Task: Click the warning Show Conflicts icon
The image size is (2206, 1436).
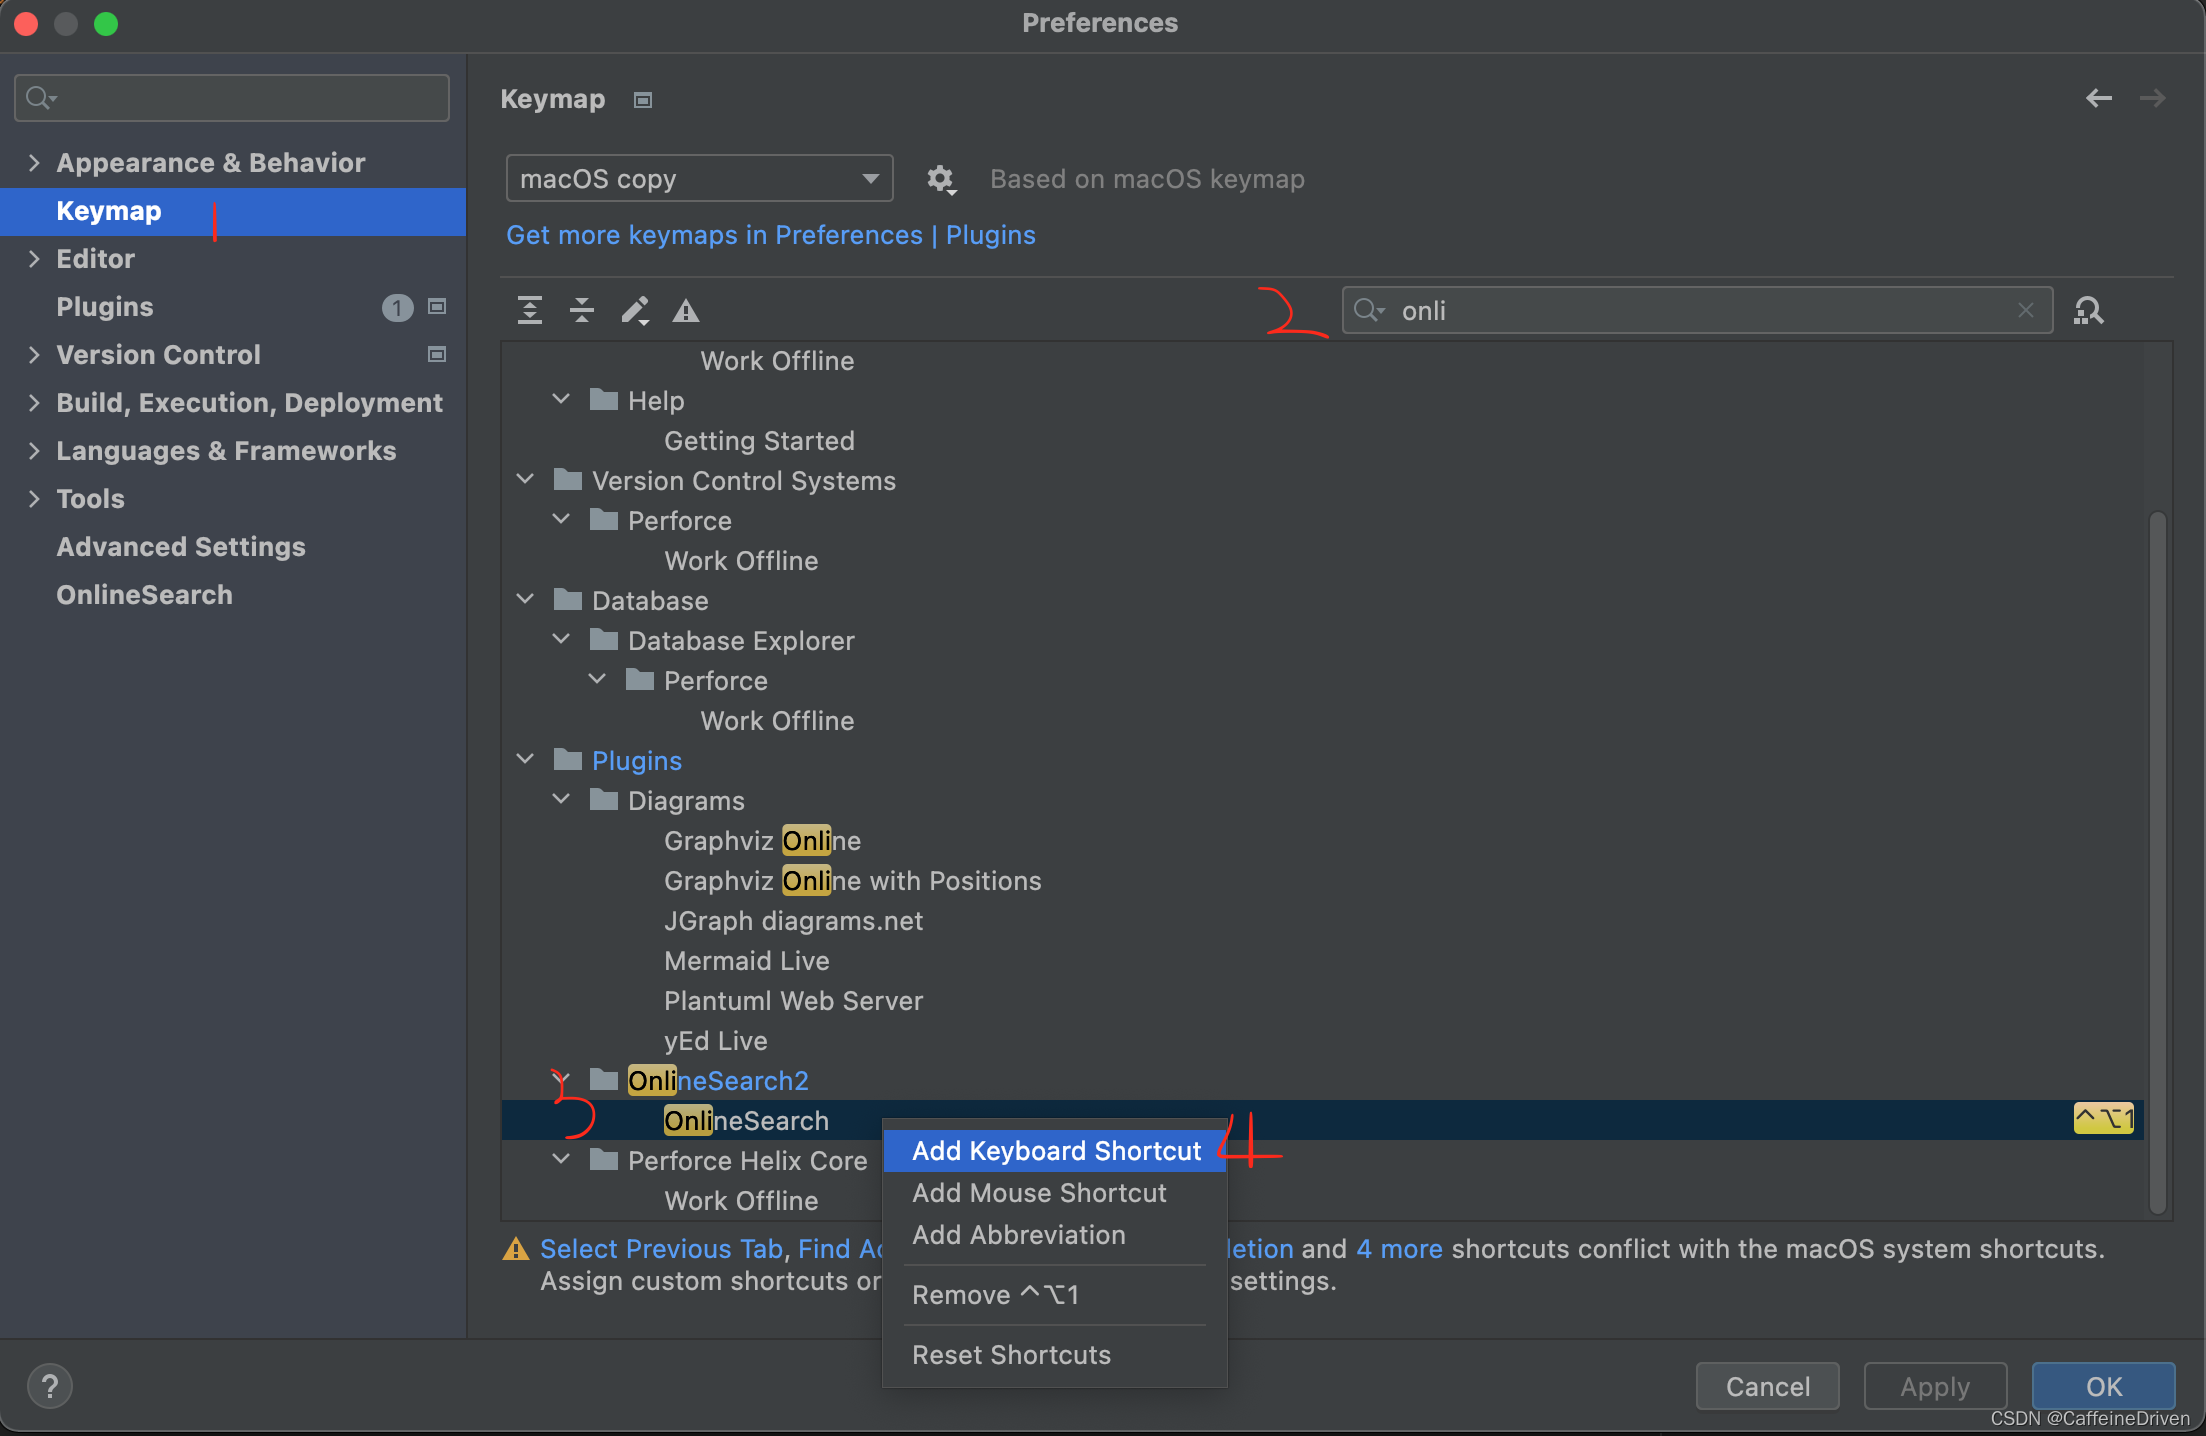Action: (x=686, y=311)
